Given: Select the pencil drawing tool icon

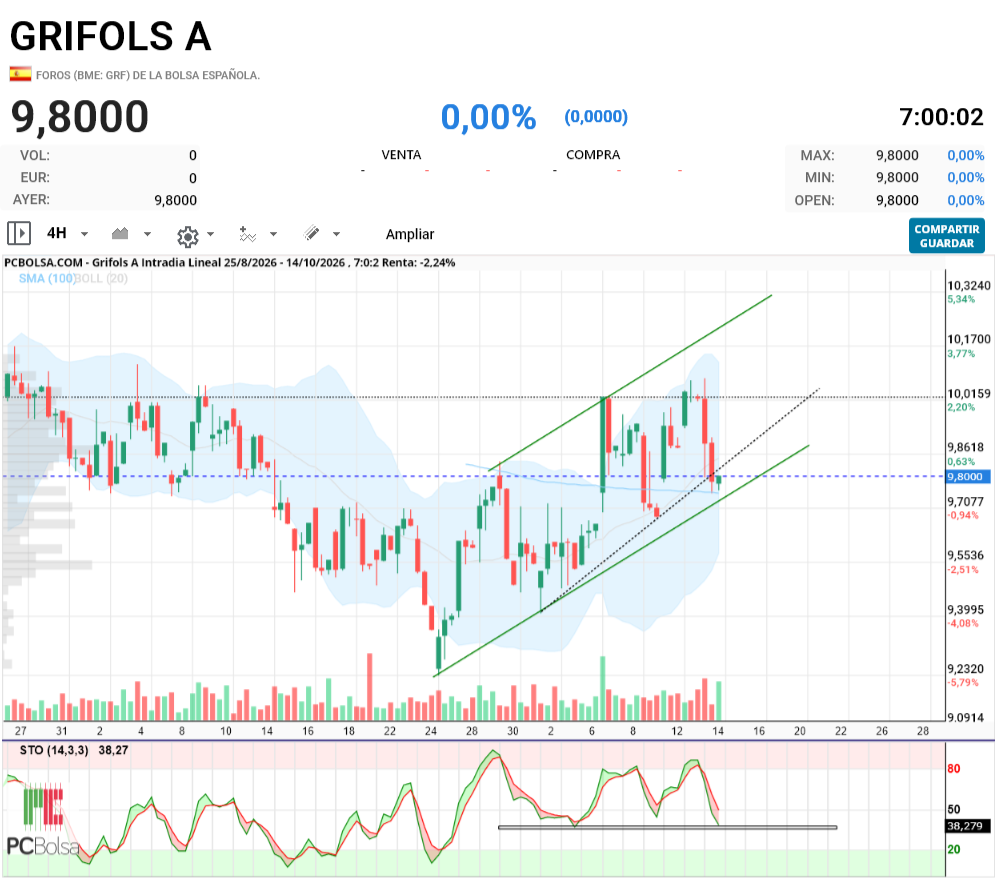Looking at the screenshot, I should click(312, 233).
